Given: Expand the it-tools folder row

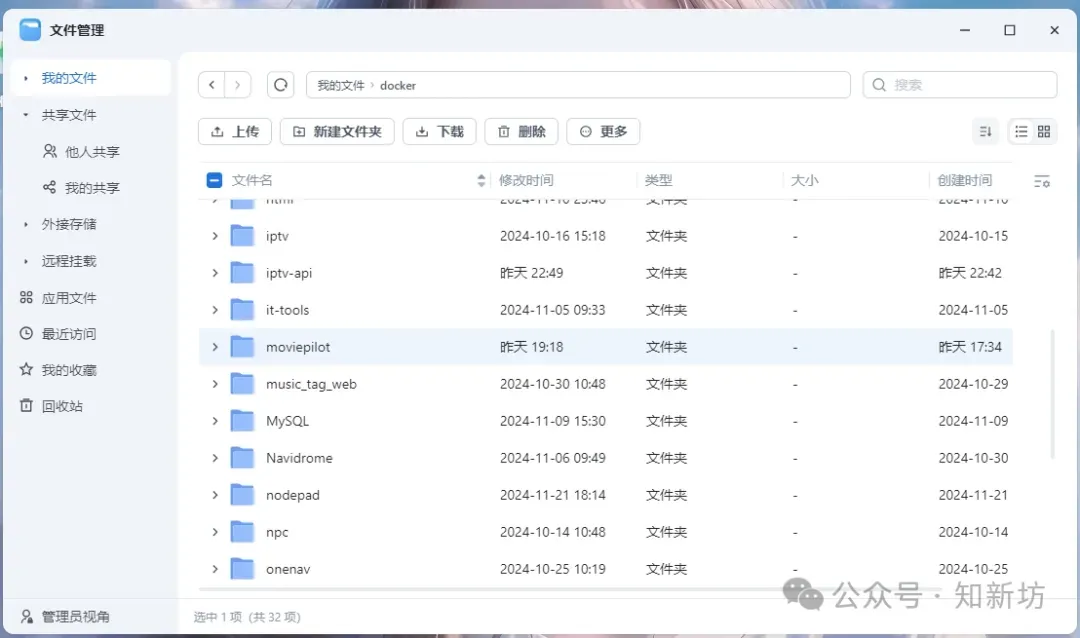Looking at the screenshot, I should (x=215, y=310).
